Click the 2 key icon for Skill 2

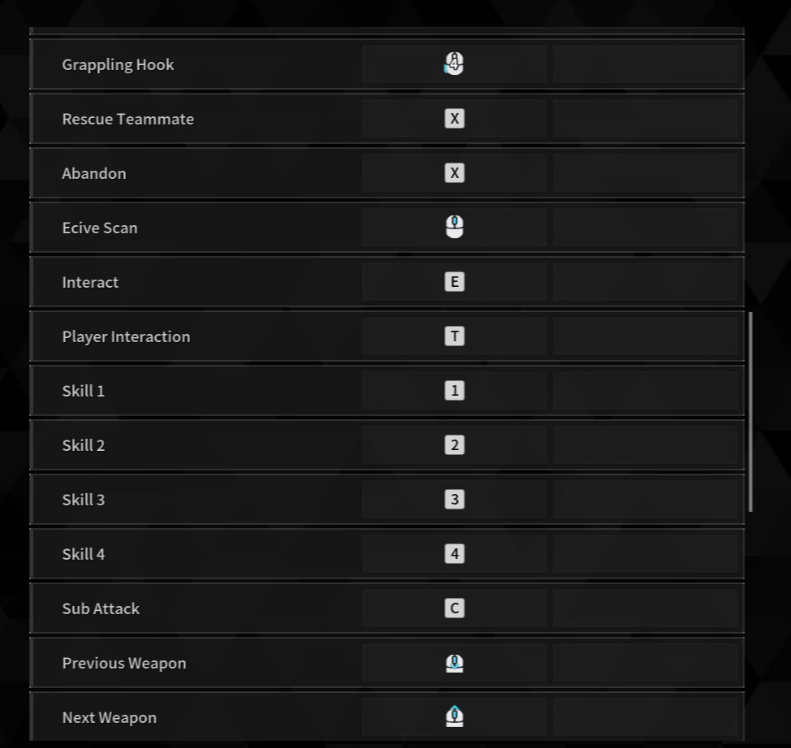pos(454,445)
